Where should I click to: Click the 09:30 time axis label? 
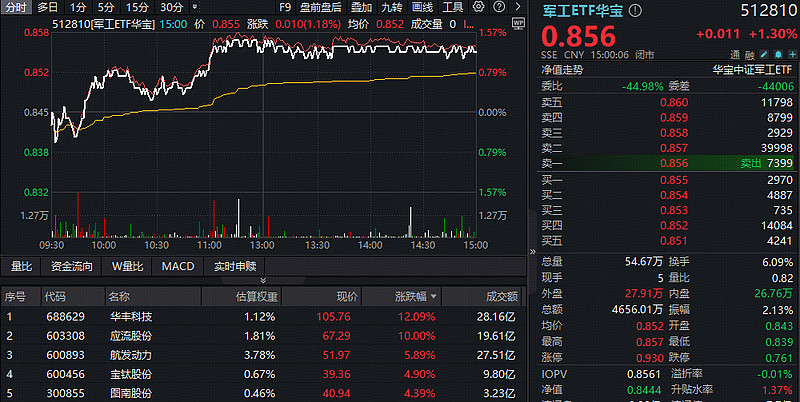click(52, 245)
